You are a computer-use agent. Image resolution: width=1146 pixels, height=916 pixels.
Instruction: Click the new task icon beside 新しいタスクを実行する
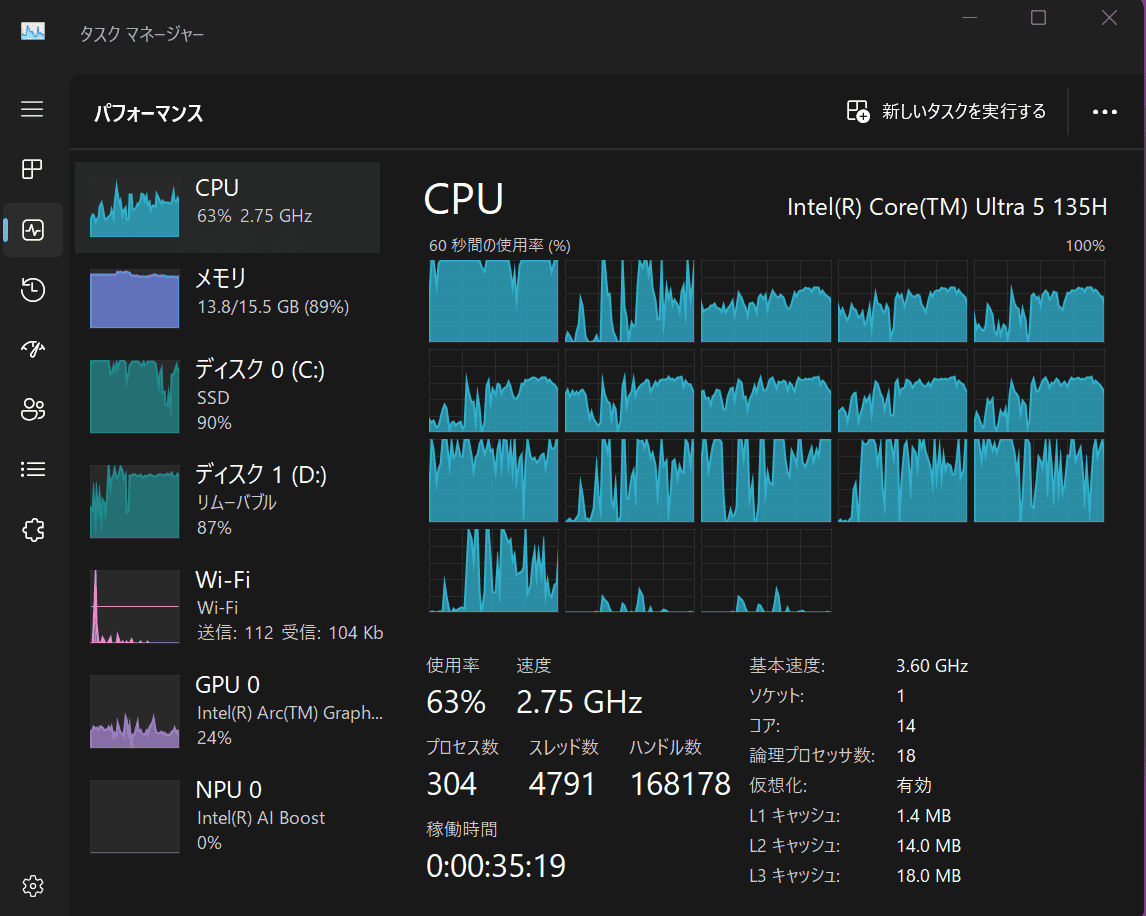(x=857, y=111)
